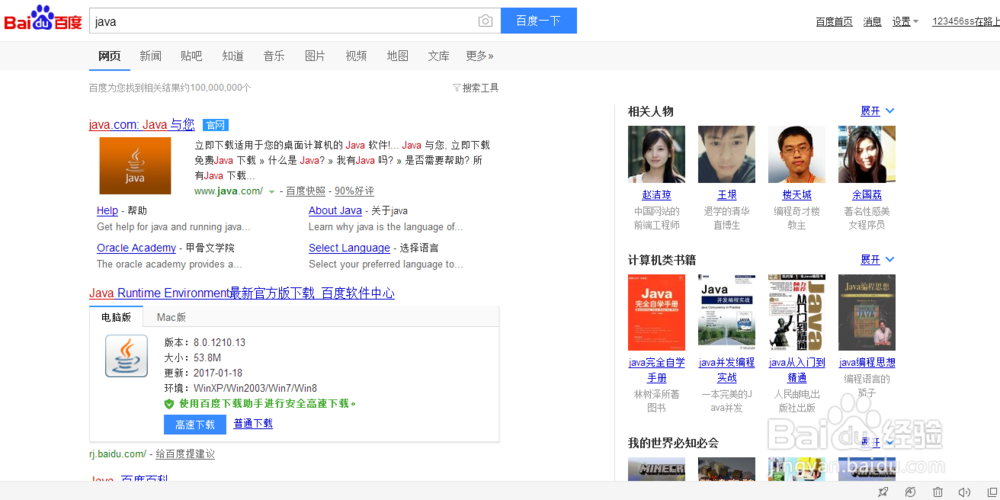Switch to the 新闻 tab
The width and height of the screenshot is (1000, 500).
coord(151,56)
